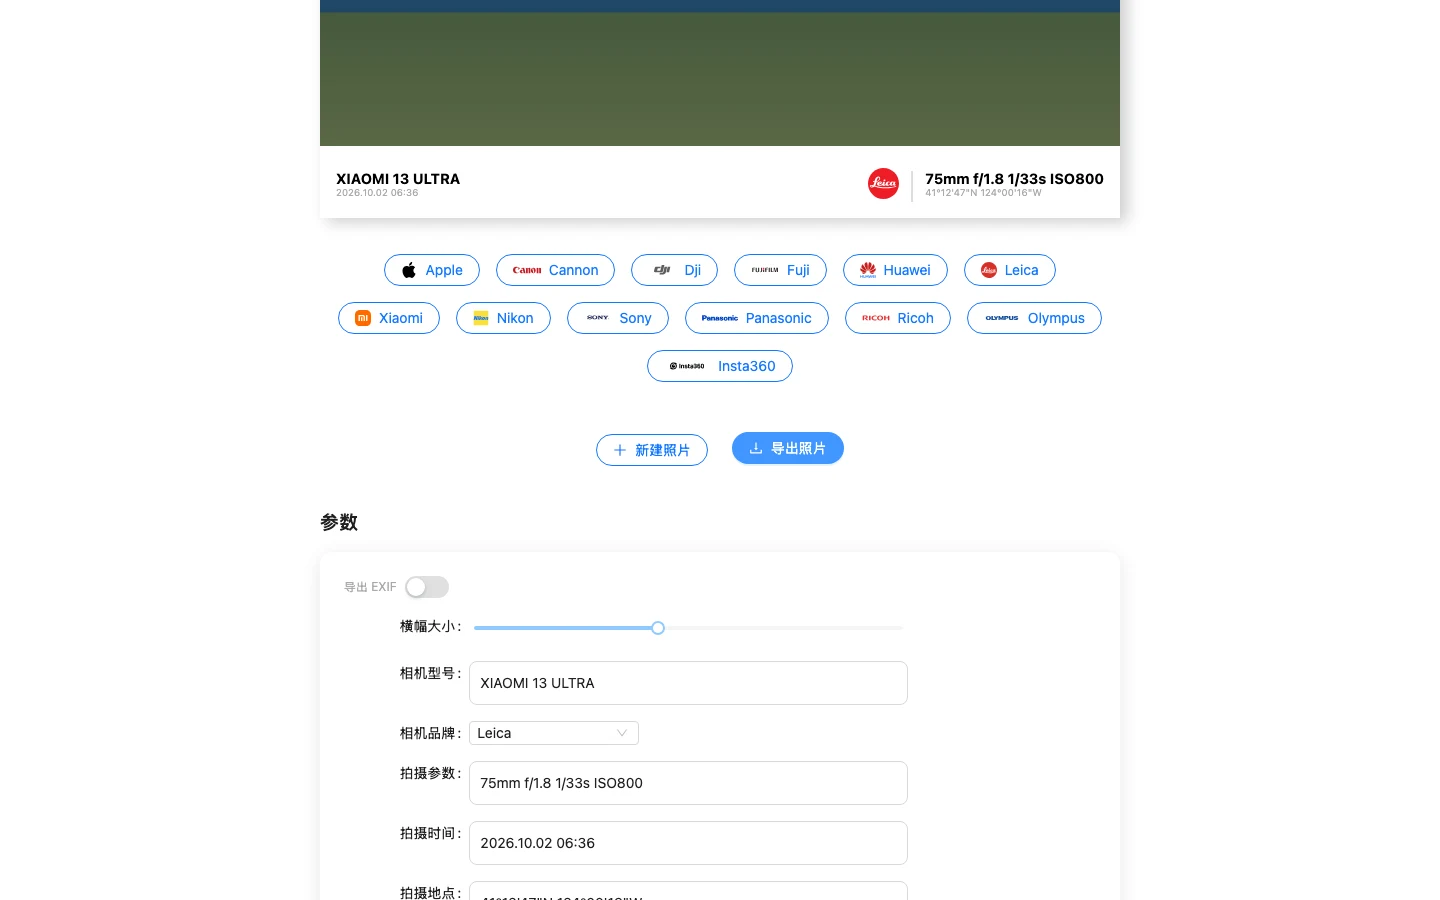The height and width of the screenshot is (900, 1440).
Task: Select the Cannon brand label
Action: 574,270
